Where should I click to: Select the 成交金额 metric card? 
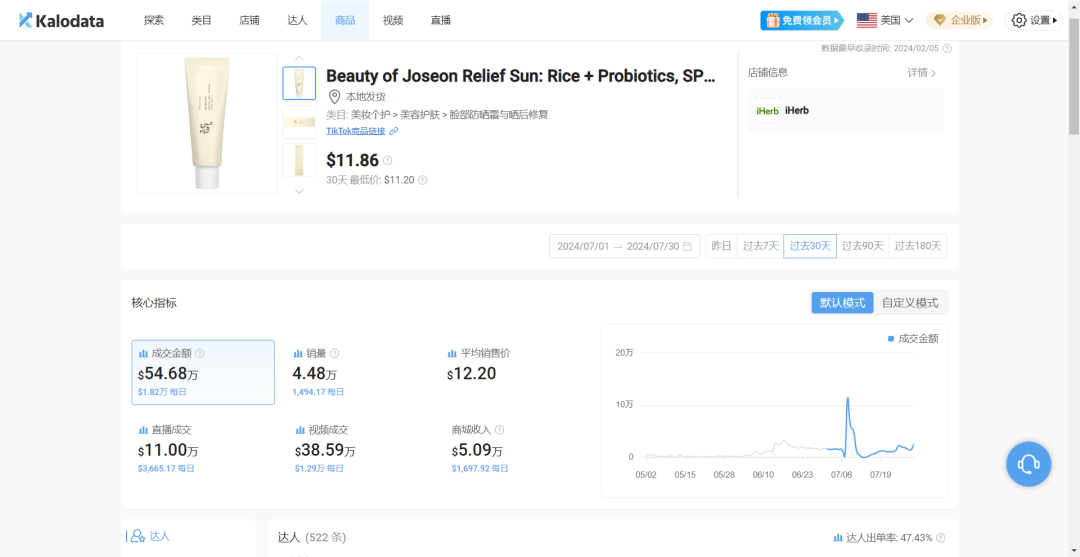[x=203, y=372]
